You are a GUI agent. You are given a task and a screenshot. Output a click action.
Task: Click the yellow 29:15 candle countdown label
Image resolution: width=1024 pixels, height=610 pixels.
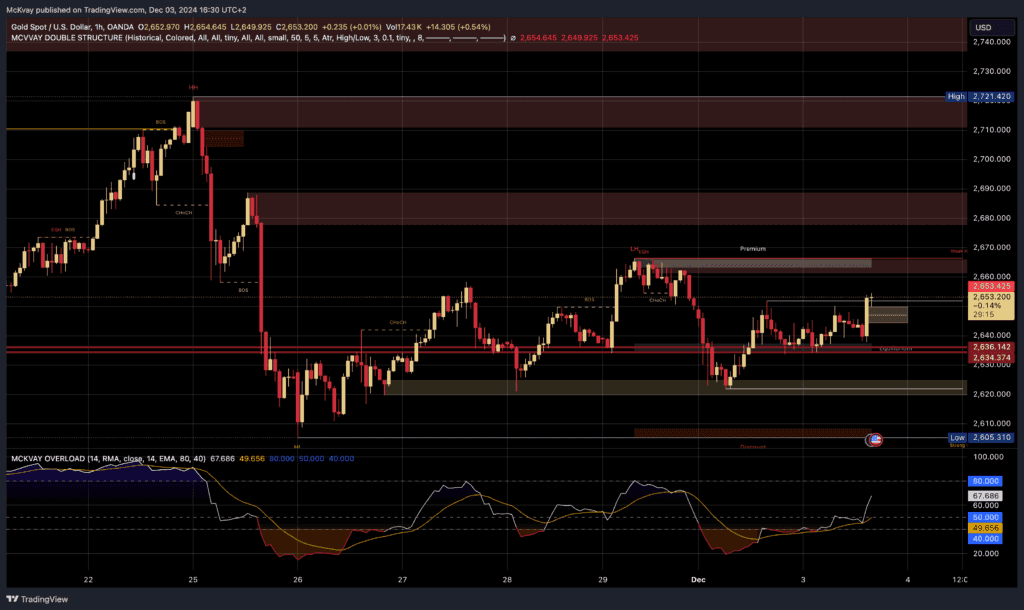(986, 314)
